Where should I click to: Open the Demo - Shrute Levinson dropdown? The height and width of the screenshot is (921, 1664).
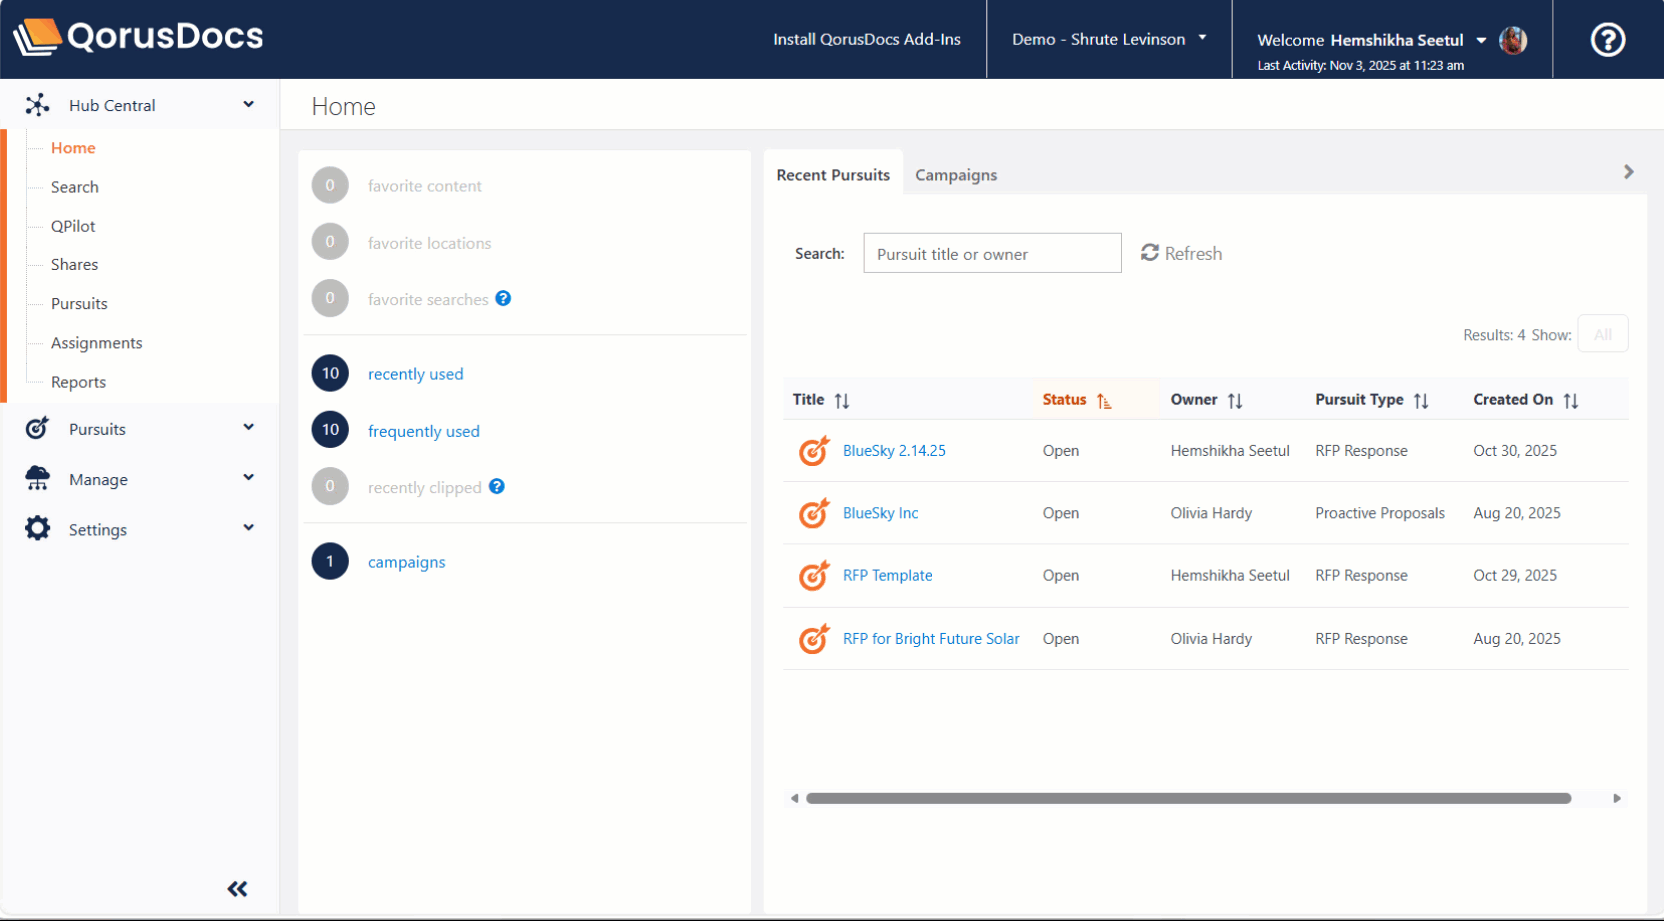1108,39
